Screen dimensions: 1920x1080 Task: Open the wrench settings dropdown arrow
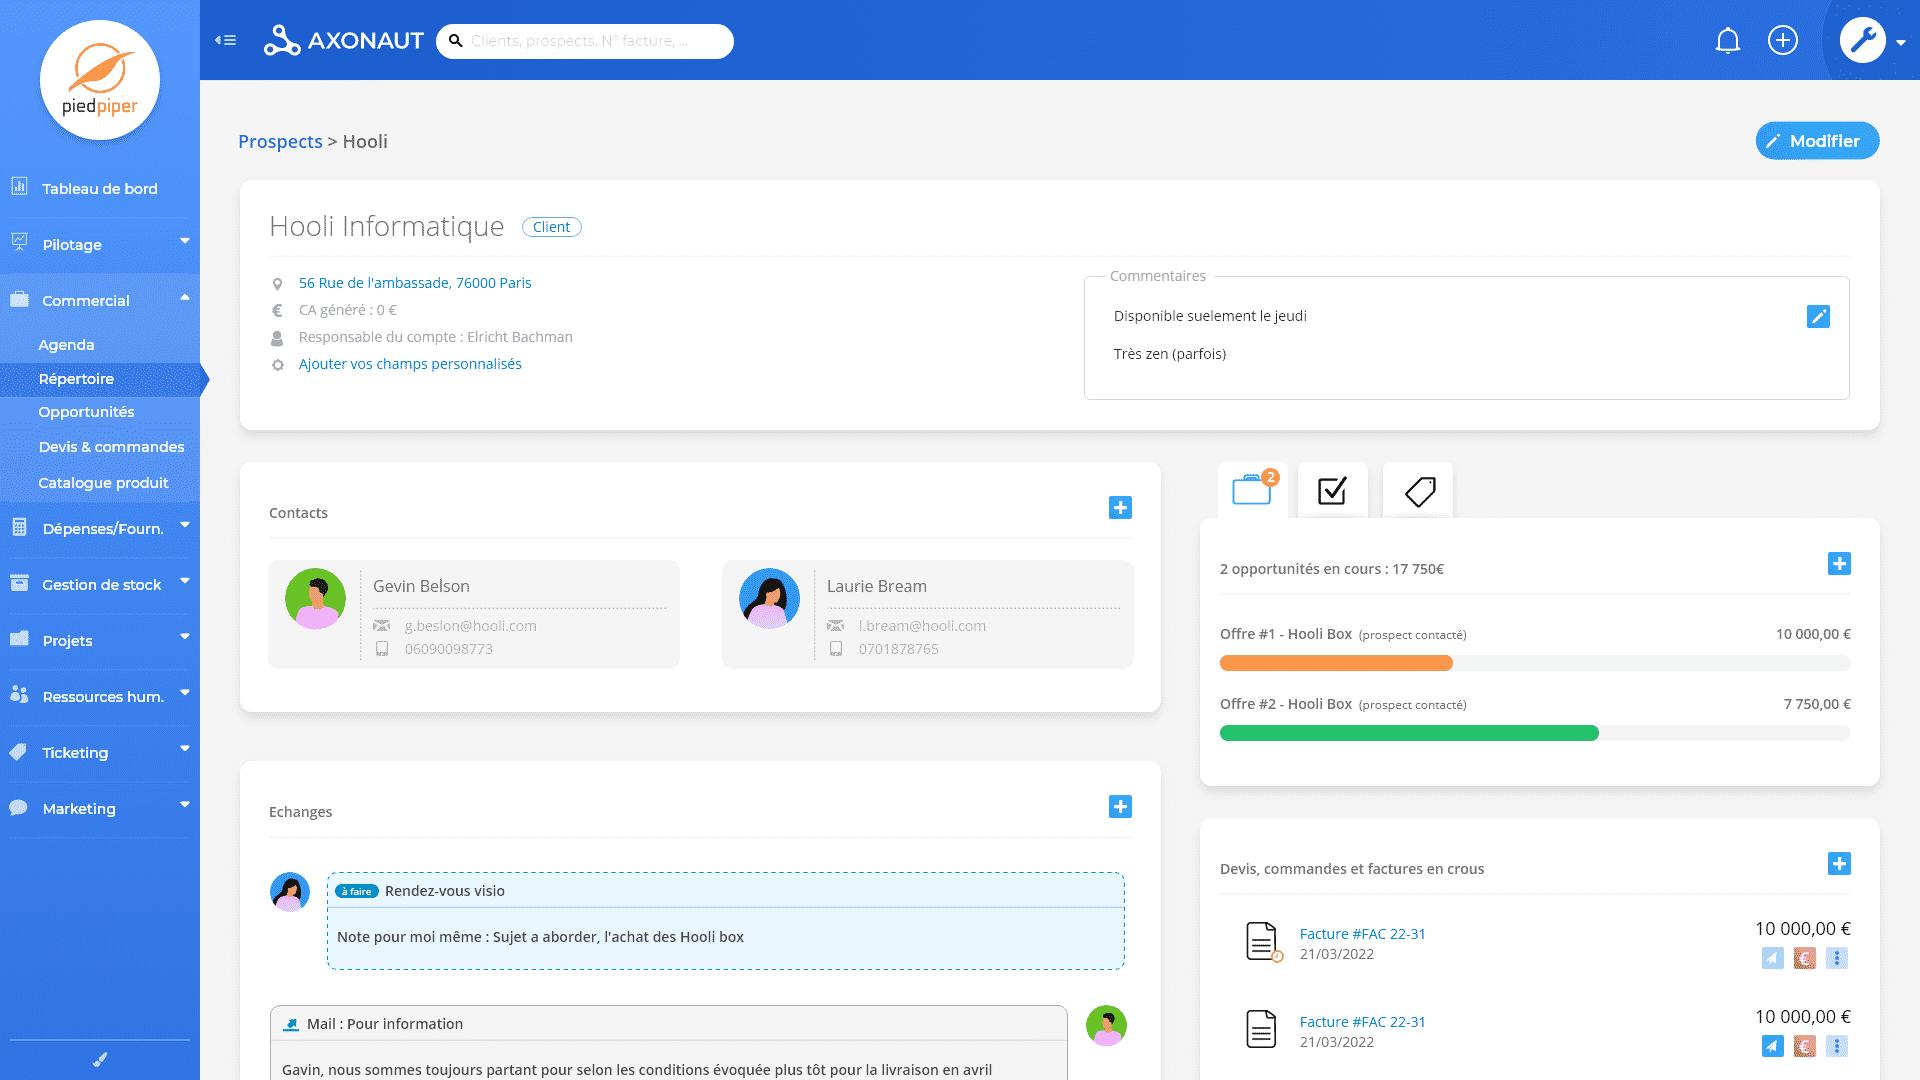tap(1900, 42)
